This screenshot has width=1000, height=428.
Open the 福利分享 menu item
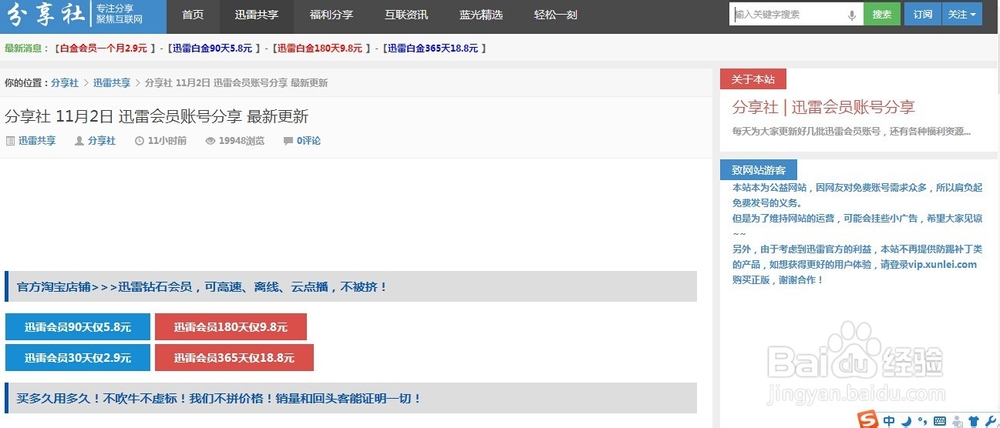pos(331,15)
